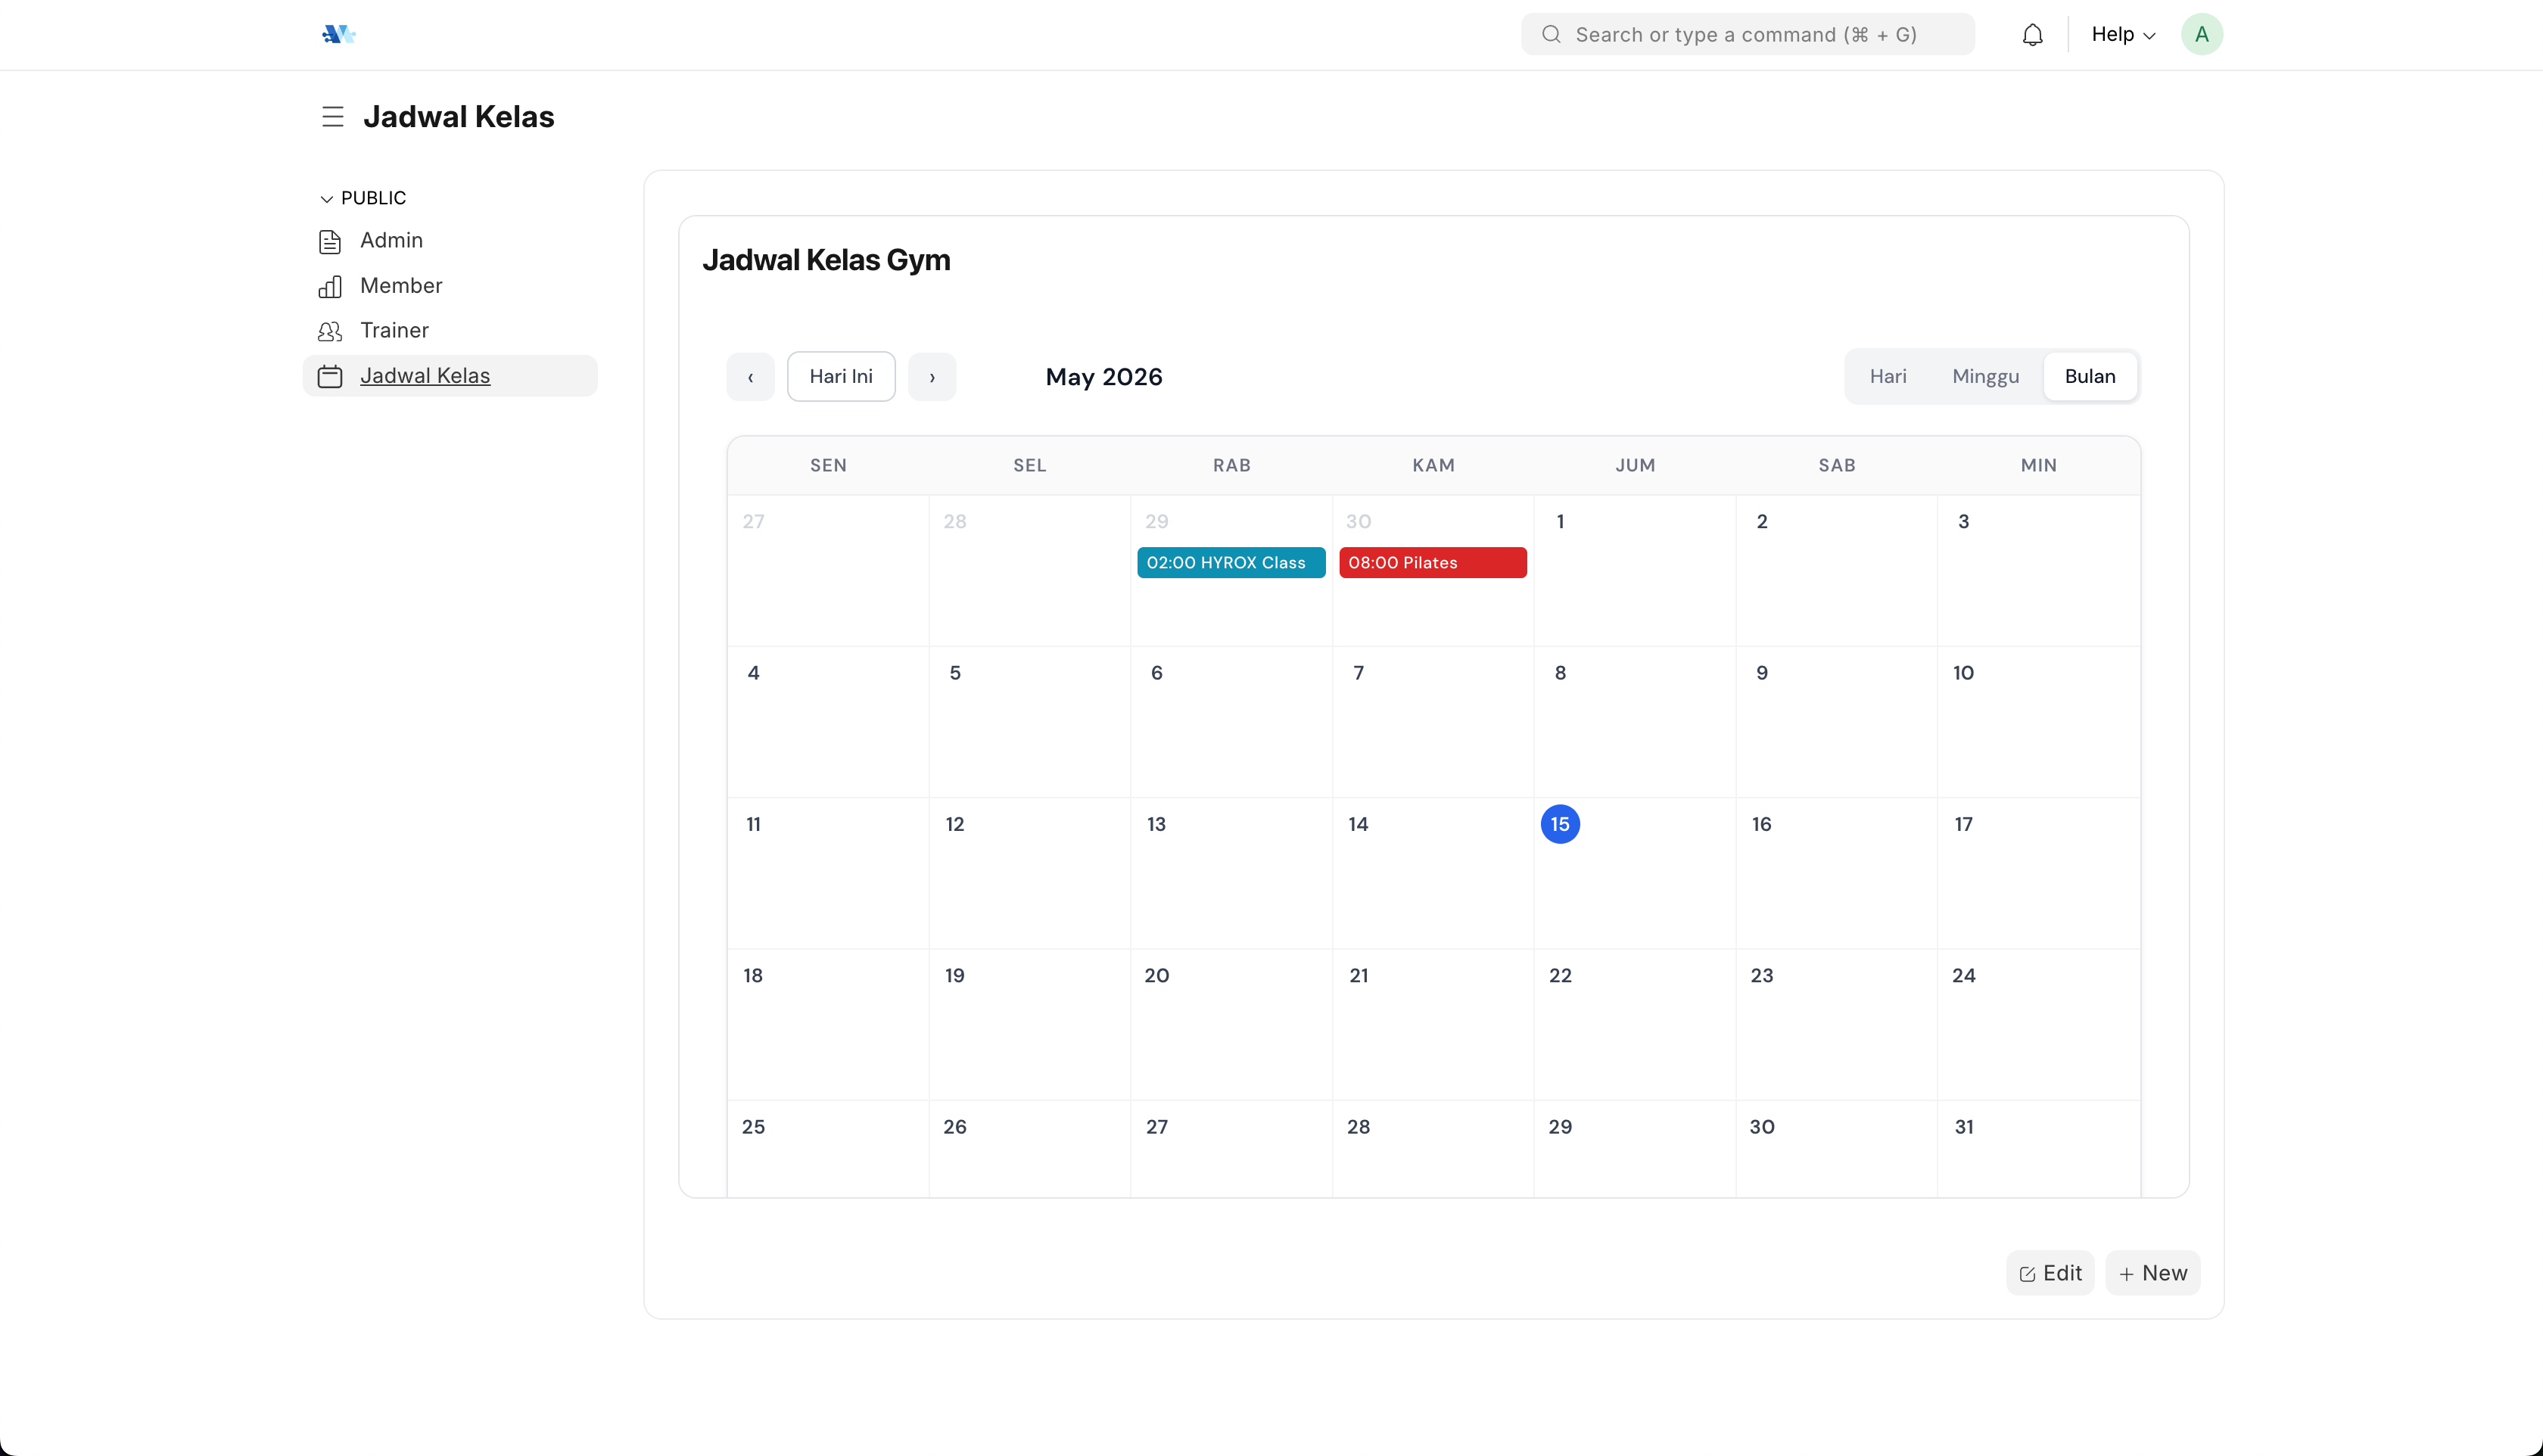Click the JUM column header
This screenshot has width=2543, height=1456.
pos(1635,465)
